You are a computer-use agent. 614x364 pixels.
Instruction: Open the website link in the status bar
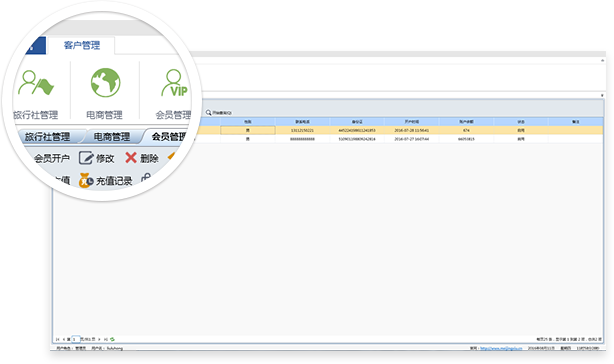click(501, 348)
